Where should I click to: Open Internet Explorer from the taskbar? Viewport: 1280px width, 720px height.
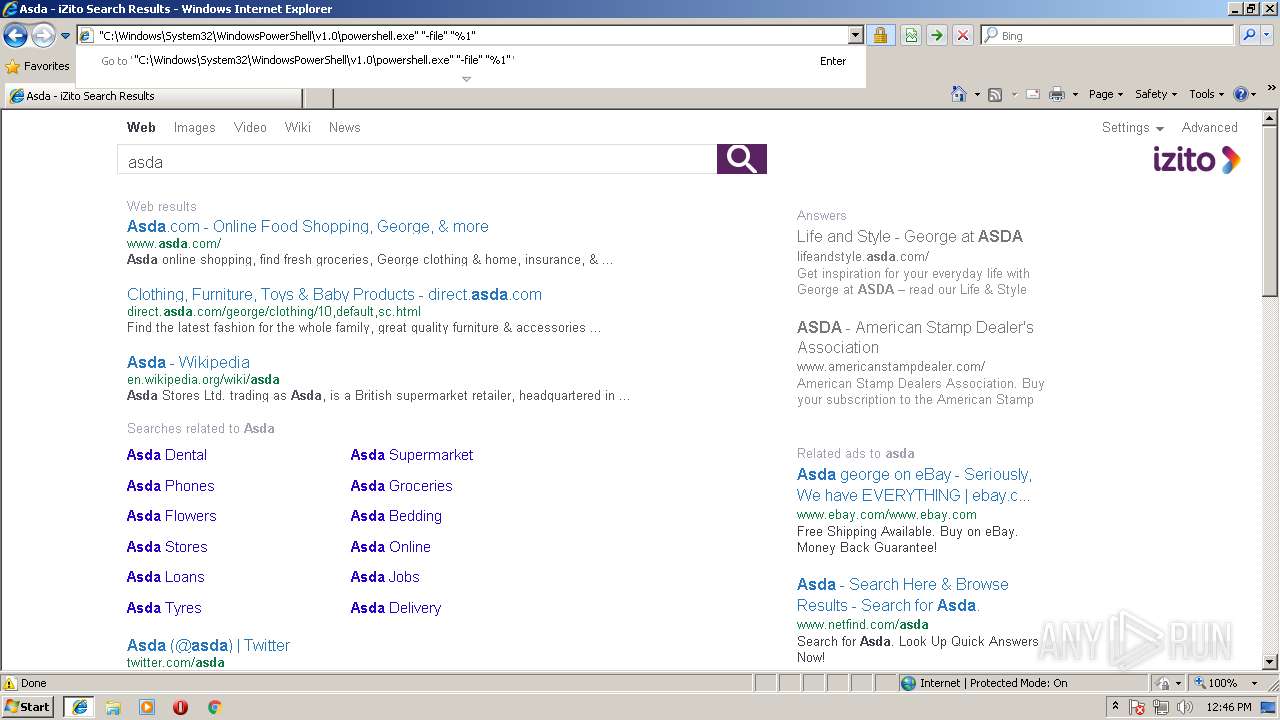[79, 707]
